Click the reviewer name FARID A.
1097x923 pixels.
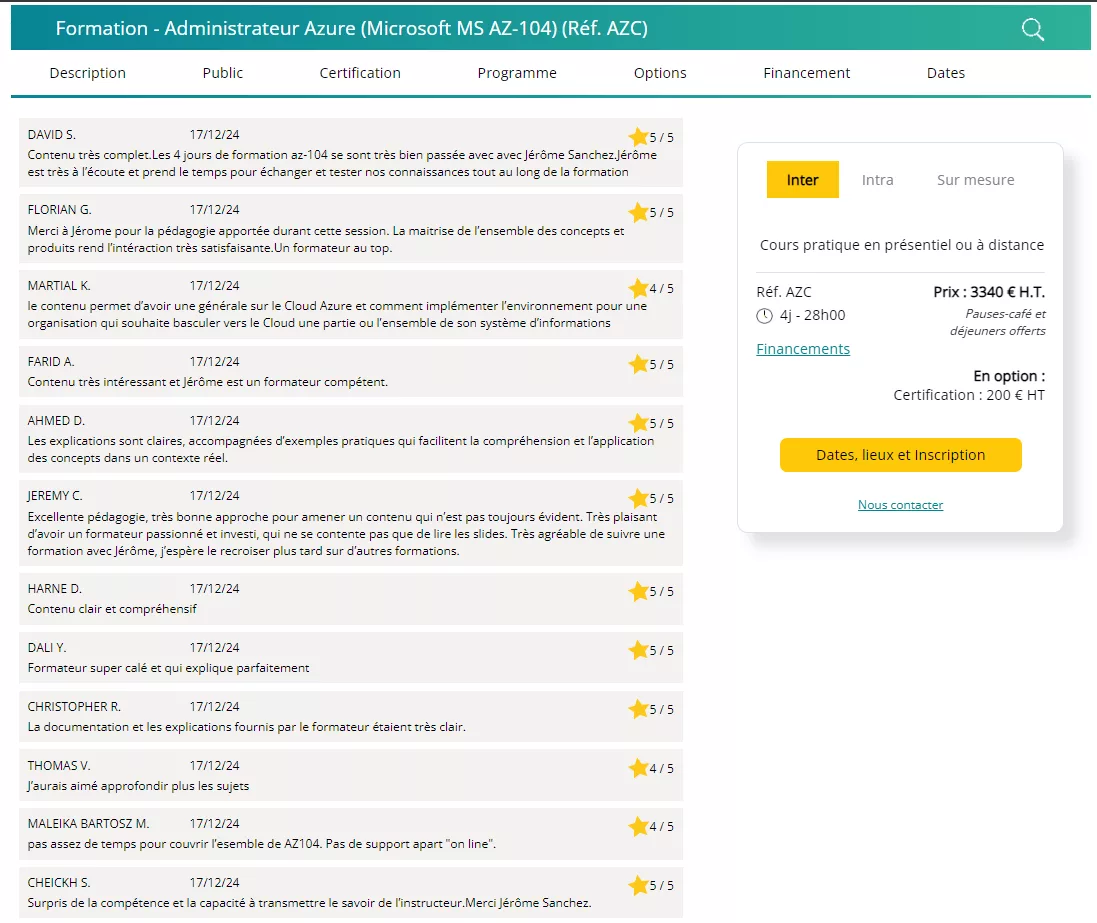click(x=51, y=361)
